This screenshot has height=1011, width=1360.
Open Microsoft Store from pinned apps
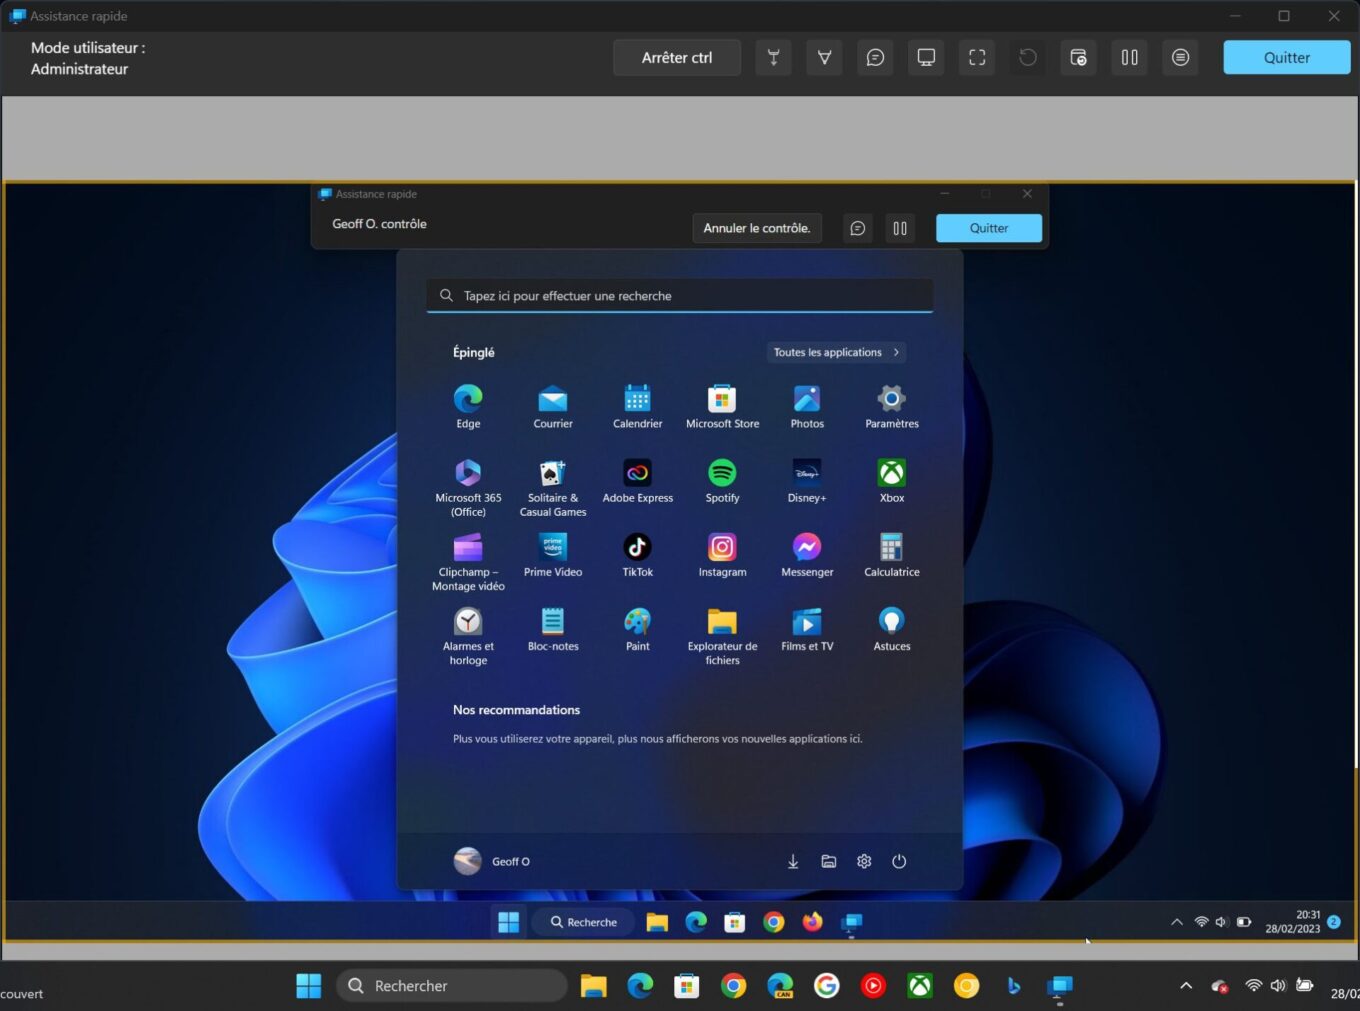pos(722,406)
